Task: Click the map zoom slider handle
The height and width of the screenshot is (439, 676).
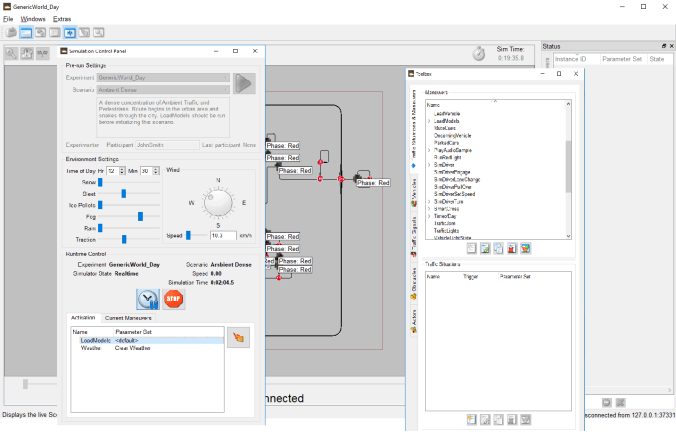Action: 25,384
